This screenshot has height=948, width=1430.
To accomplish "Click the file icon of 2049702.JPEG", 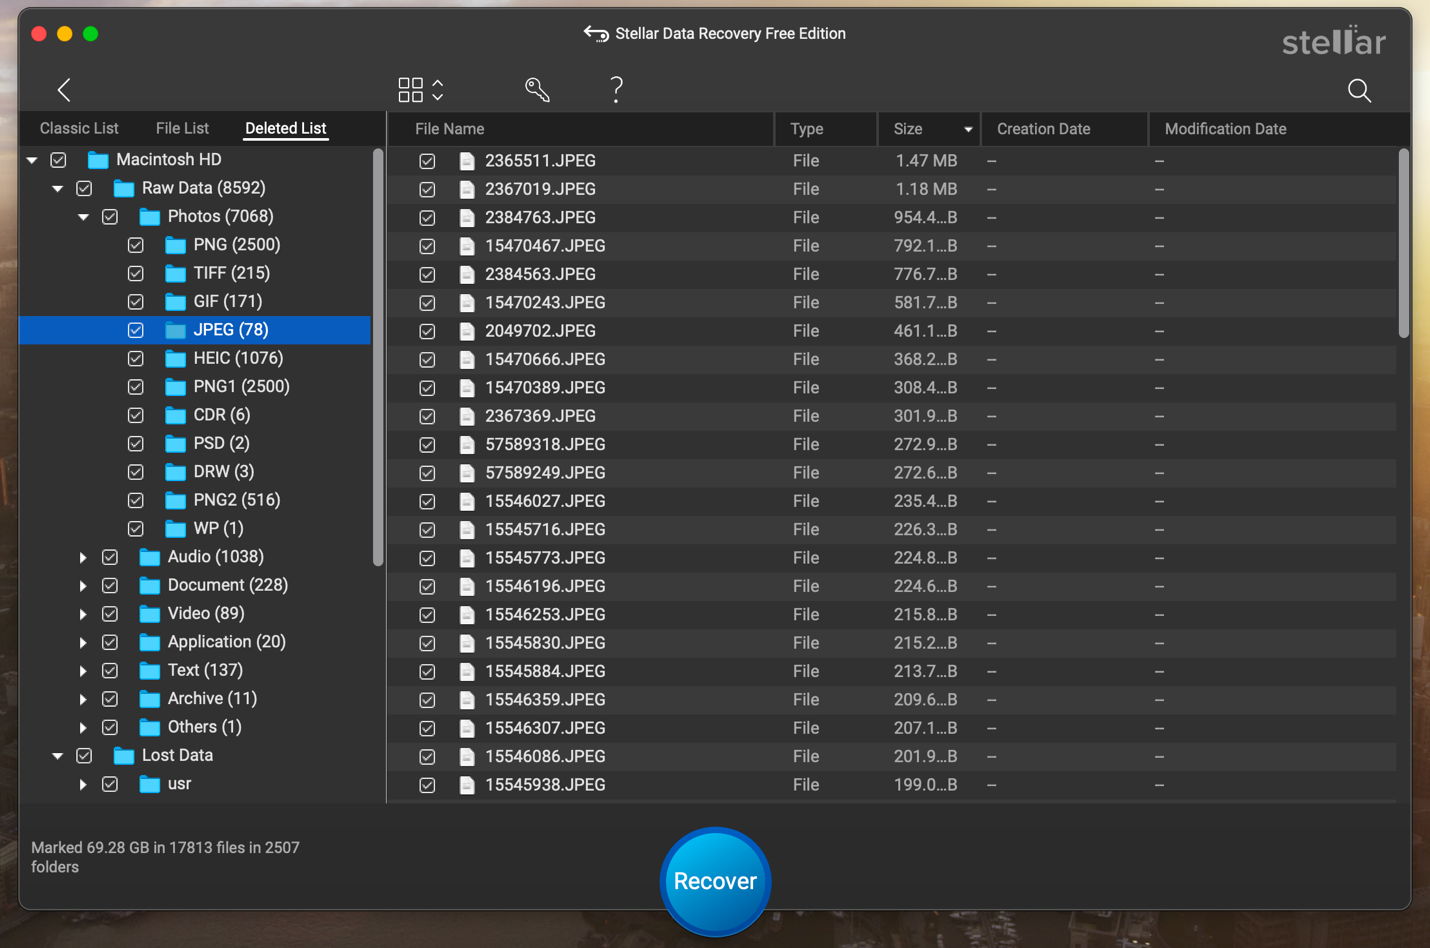I will 467,331.
